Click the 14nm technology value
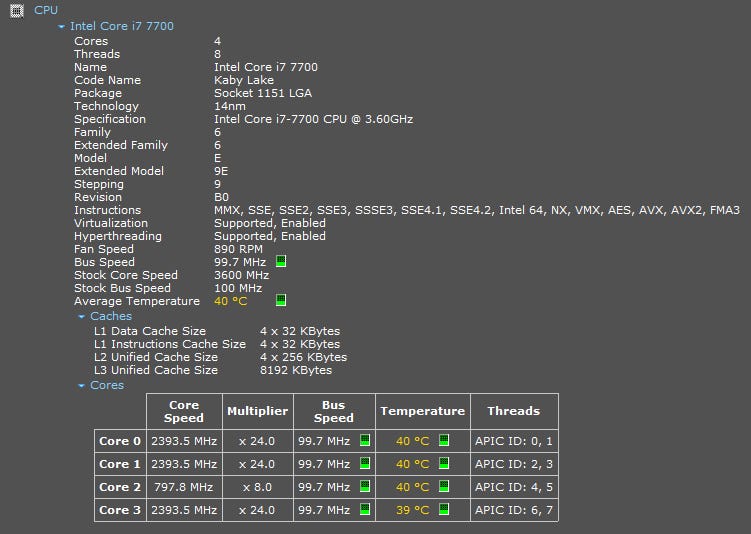This screenshot has width=751, height=534. [230, 106]
